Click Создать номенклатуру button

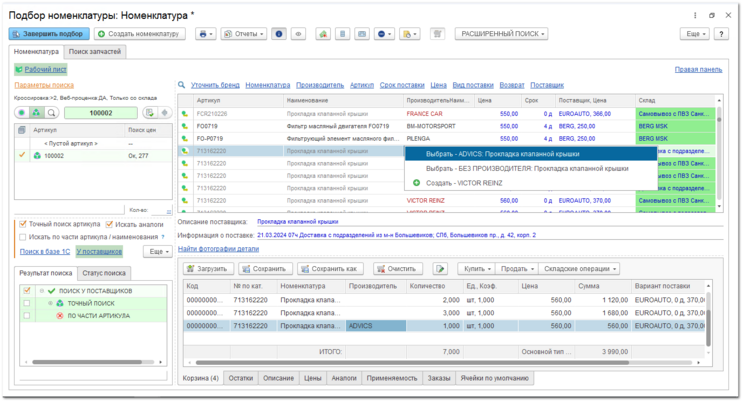(x=140, y=34)
